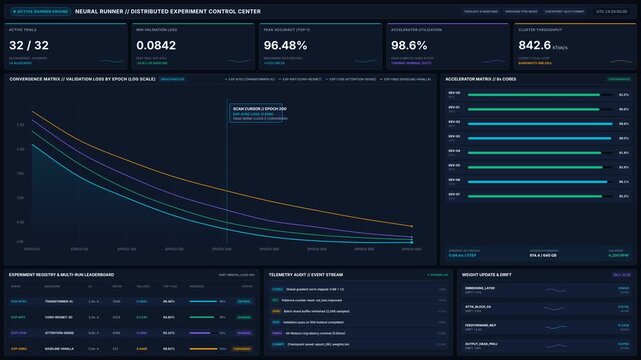
Task: Select the patience counter reset event
Action: click(359, 300)
